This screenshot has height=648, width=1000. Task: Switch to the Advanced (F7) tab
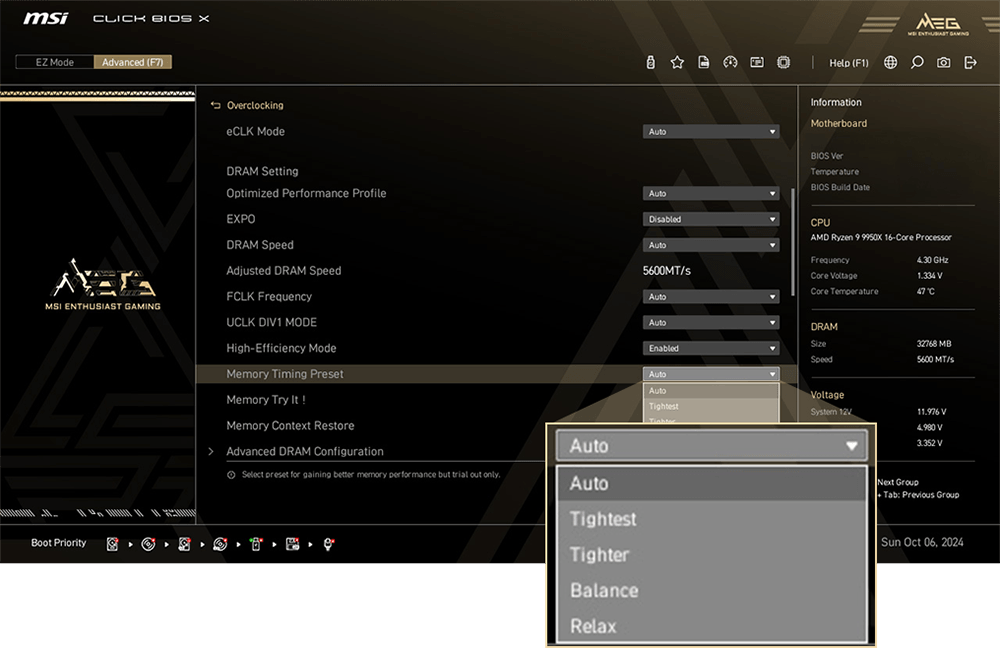[133, 61]
